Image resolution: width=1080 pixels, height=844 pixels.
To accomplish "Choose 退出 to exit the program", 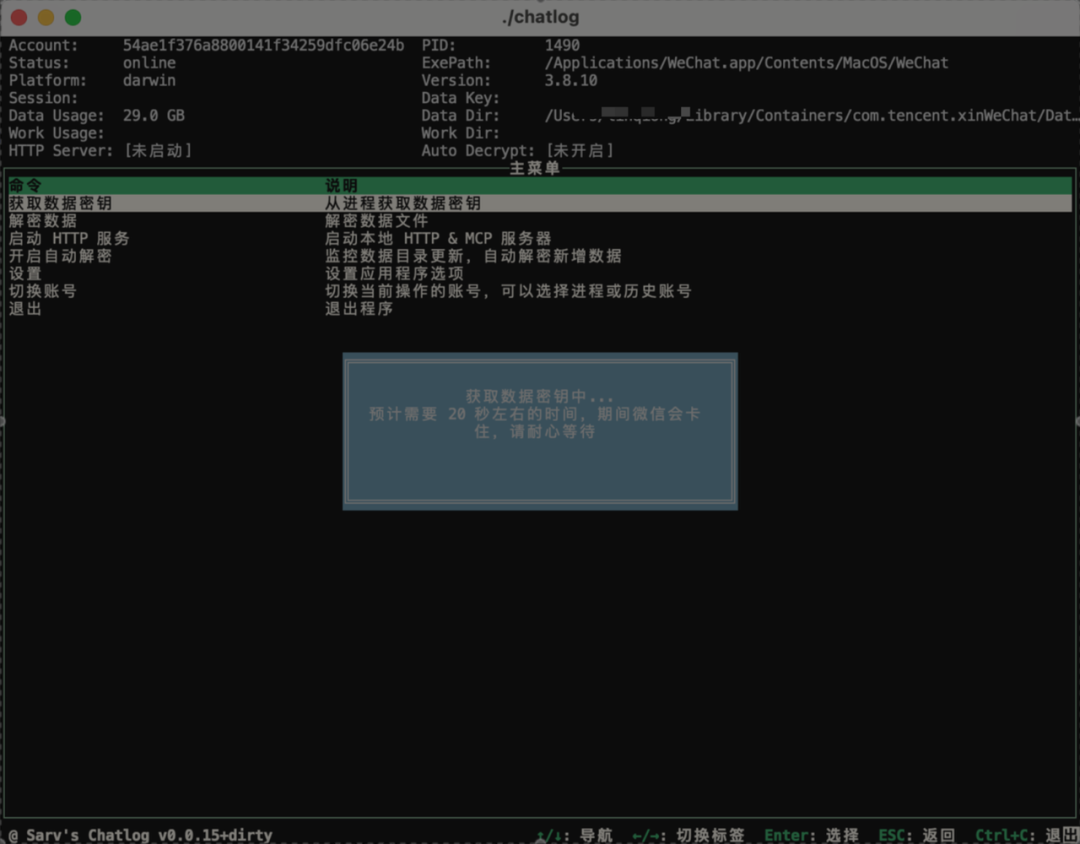I will pos(24,309).
